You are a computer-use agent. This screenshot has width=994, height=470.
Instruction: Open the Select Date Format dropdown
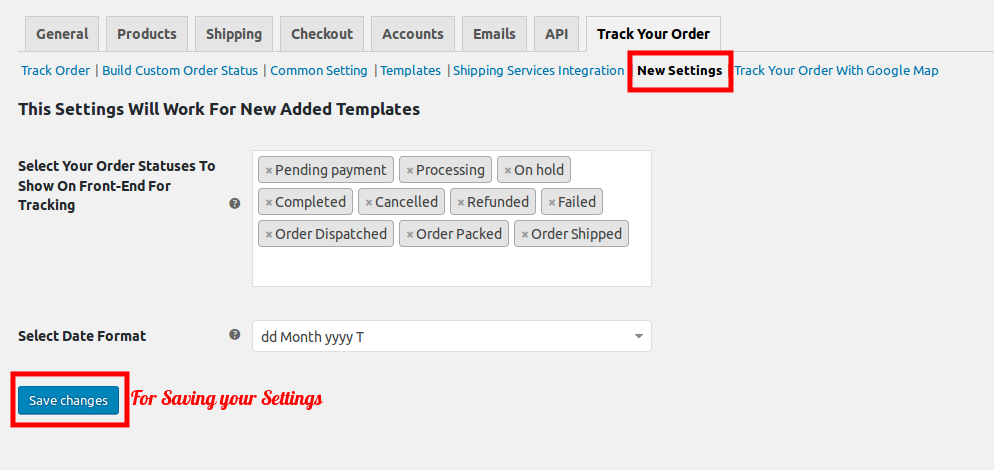(451, 336)
